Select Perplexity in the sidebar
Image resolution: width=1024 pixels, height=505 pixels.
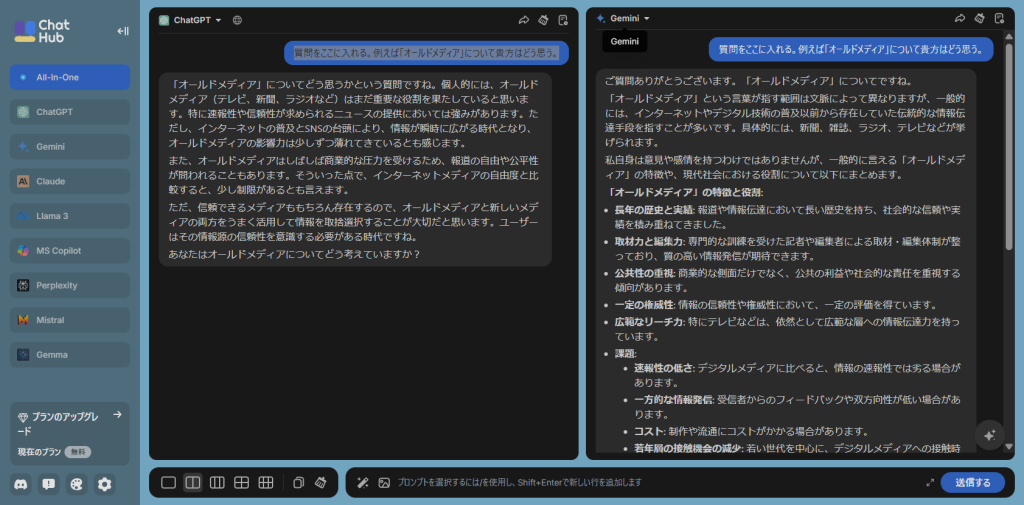70,285
